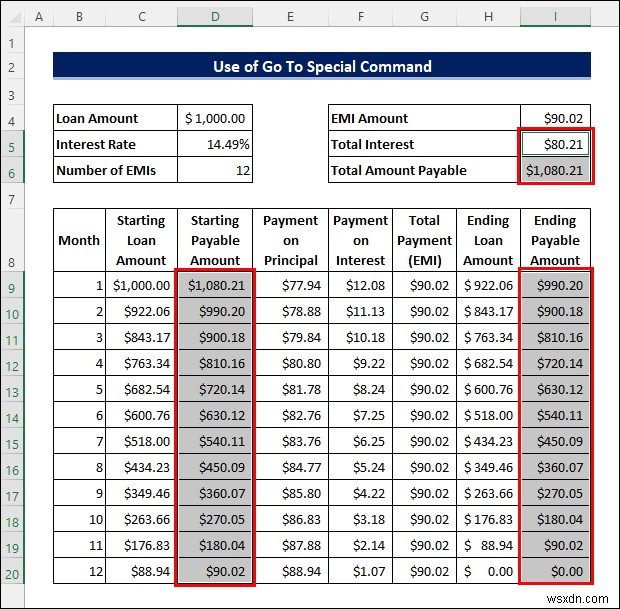
Task: Click row 5 header
Action: 12,144
